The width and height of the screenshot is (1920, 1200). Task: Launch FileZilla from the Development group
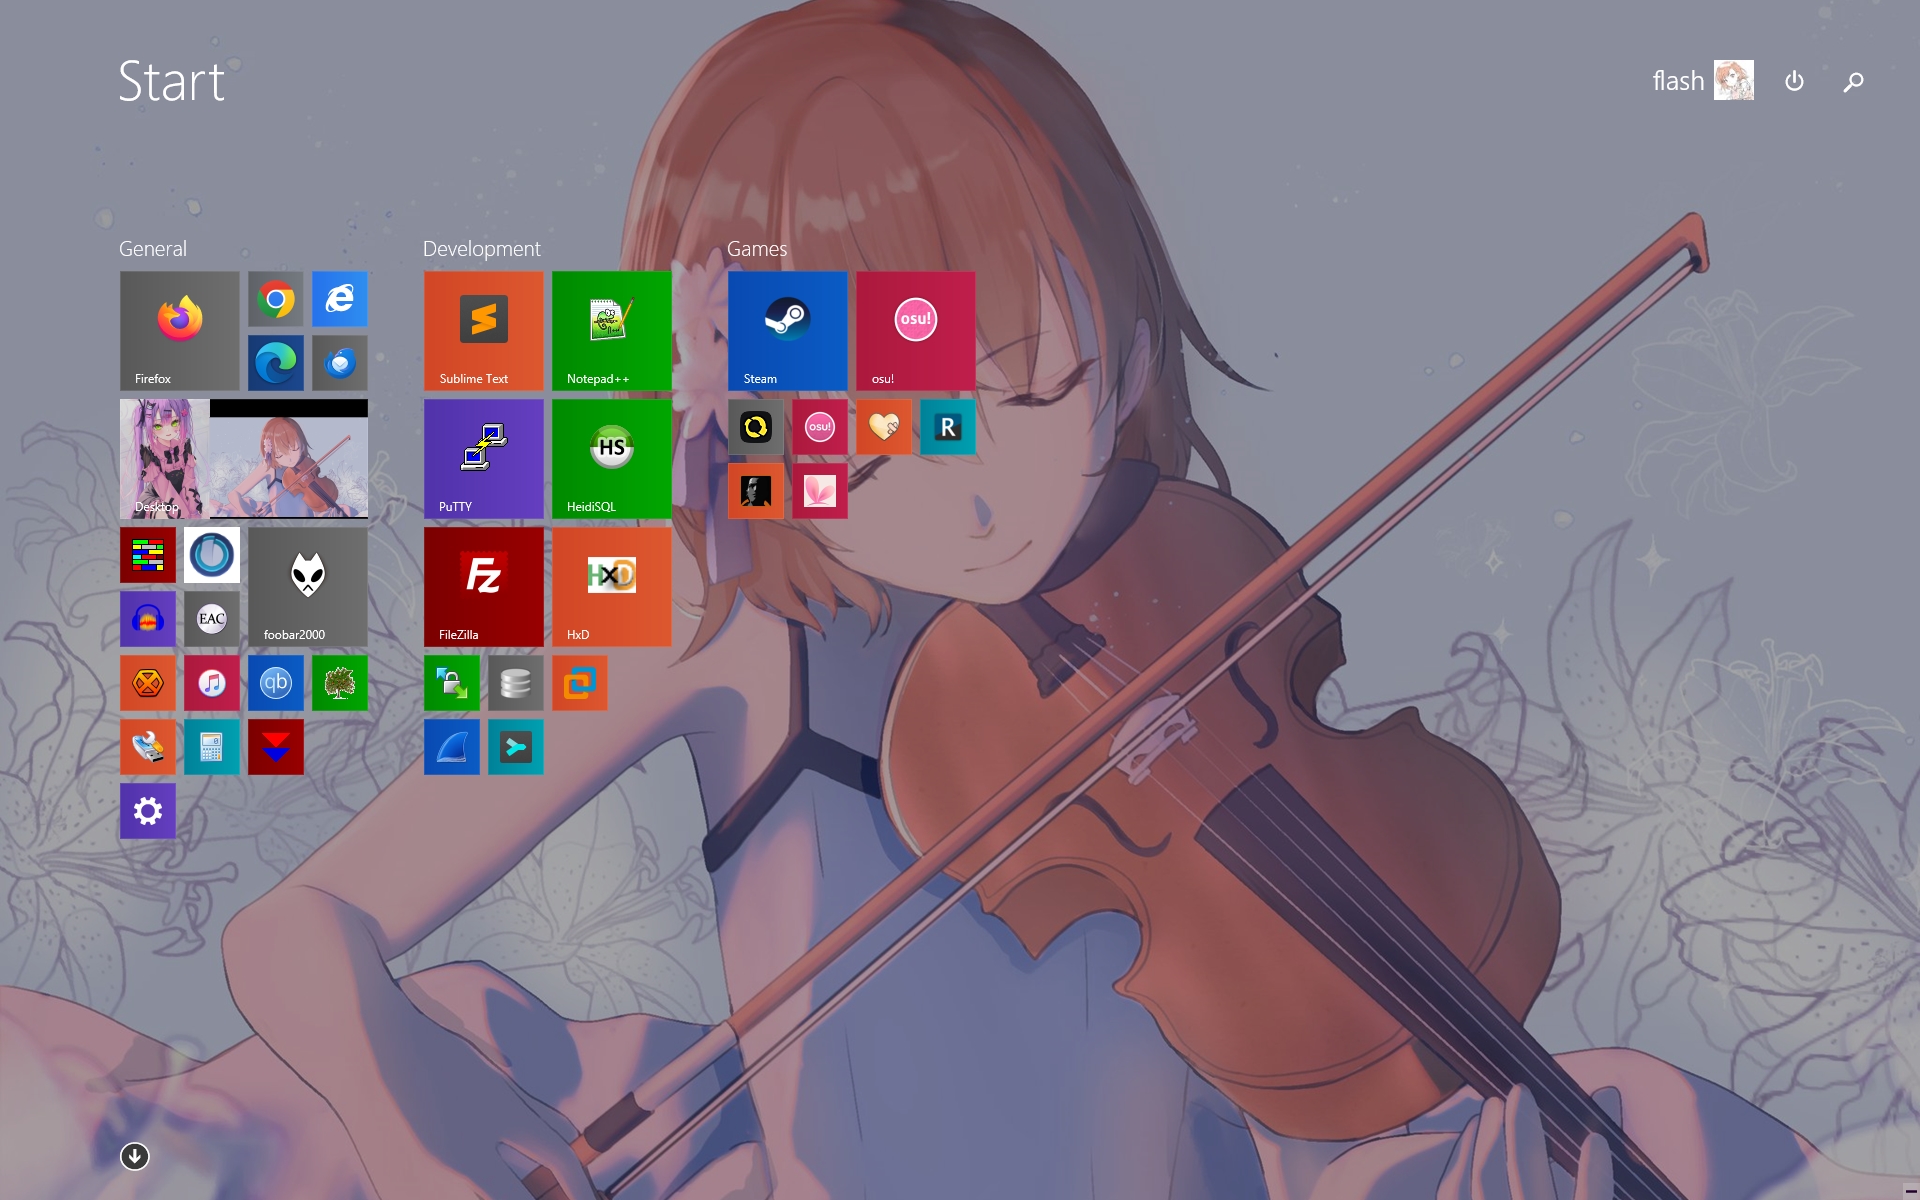click(x=484, y=587)
